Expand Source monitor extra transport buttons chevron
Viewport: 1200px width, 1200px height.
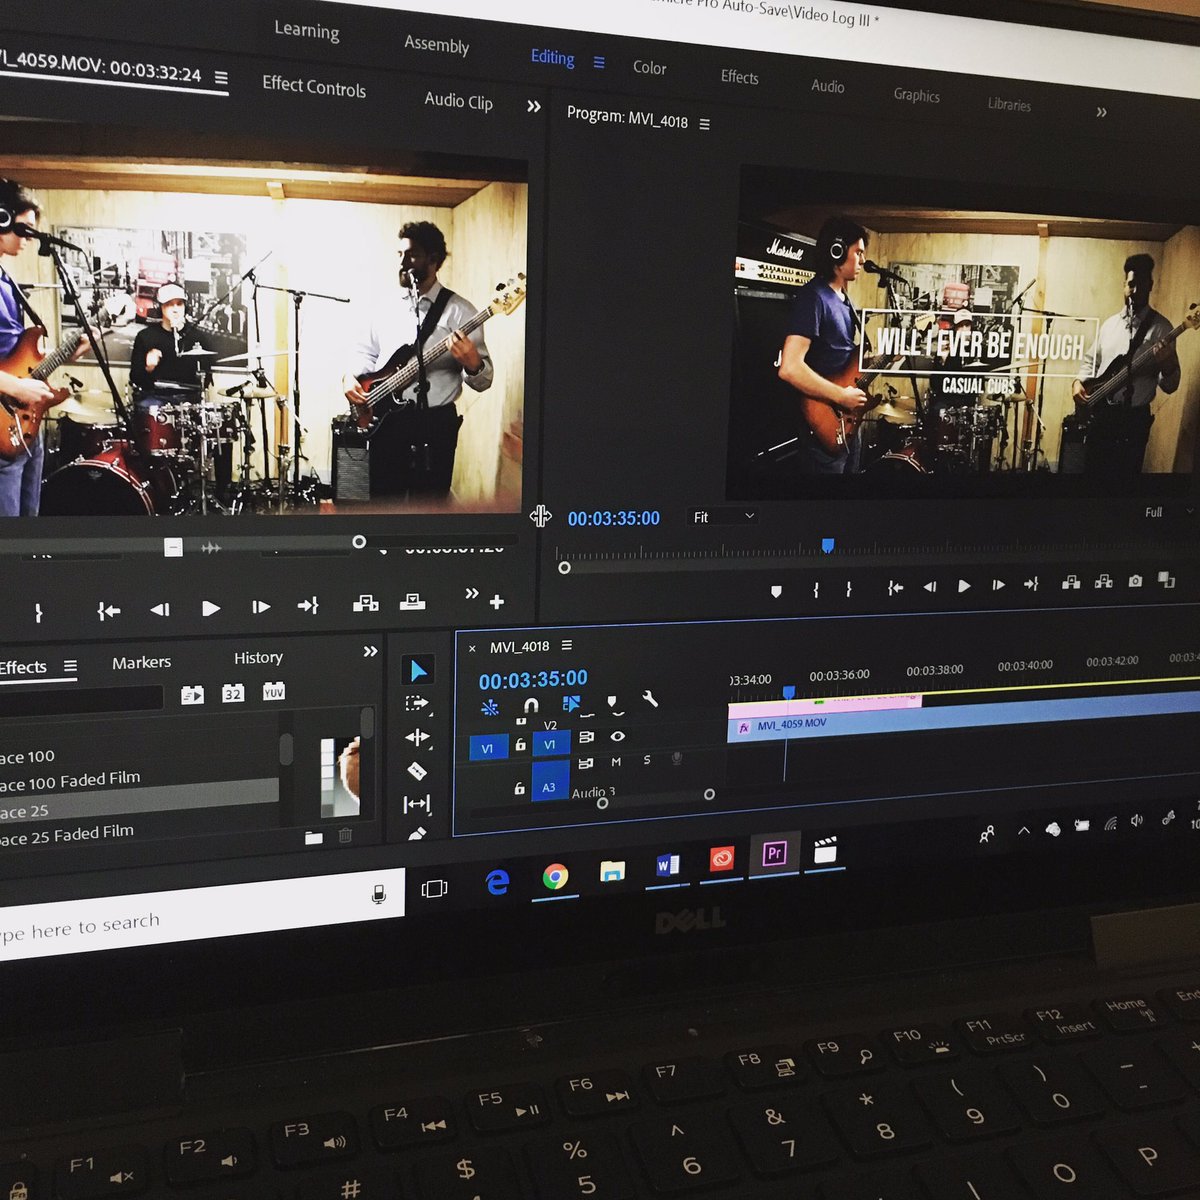point(472,594)
